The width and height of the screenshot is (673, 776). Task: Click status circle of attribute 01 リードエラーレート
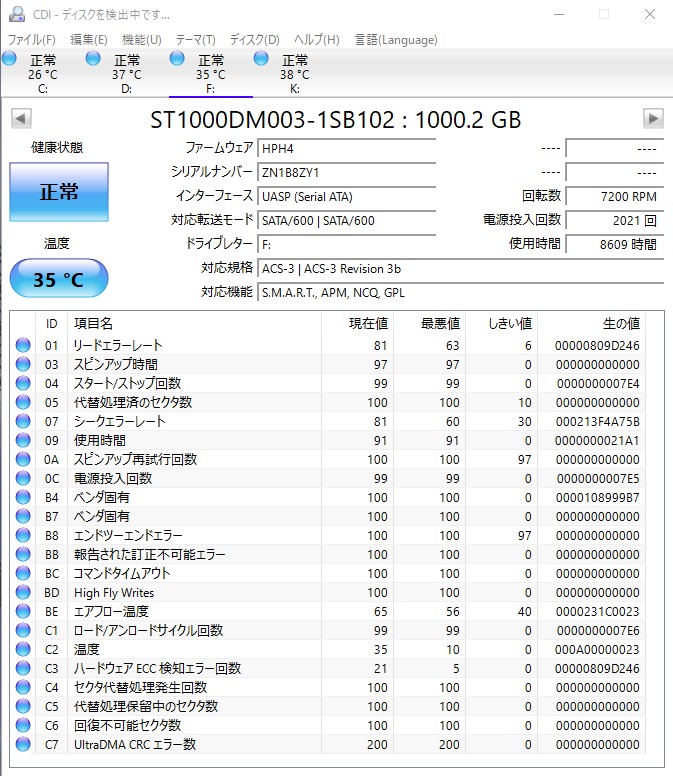pyautogui.click(x=23, y=345)
